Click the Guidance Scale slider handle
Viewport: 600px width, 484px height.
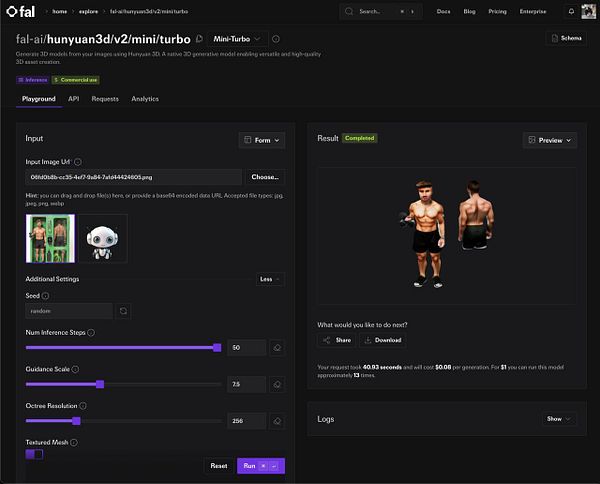(x=100, y=384)
